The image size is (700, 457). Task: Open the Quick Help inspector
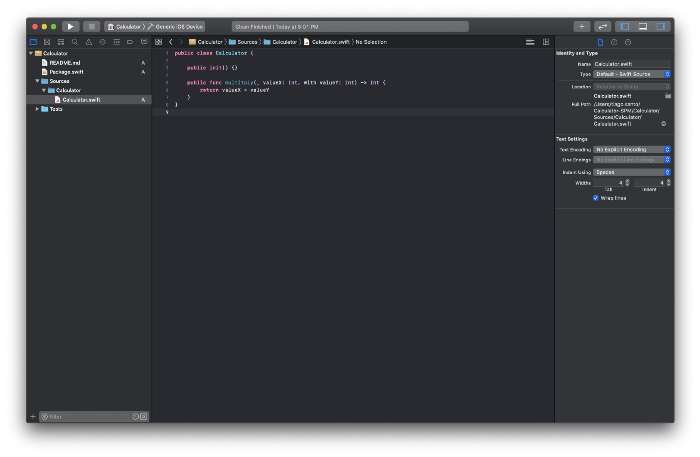[x=628, y=42]
